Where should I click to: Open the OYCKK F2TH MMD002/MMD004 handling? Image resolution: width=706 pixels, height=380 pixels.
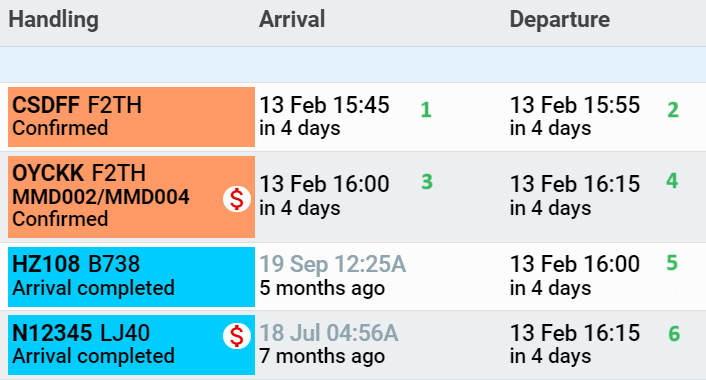click(x=131, y=197)
